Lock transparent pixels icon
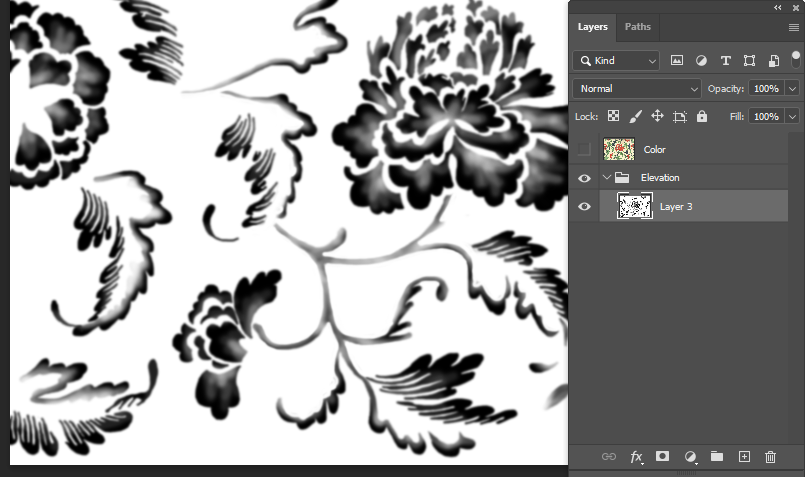The width and height of the screenshot is (805, 477). click(613, 116)
